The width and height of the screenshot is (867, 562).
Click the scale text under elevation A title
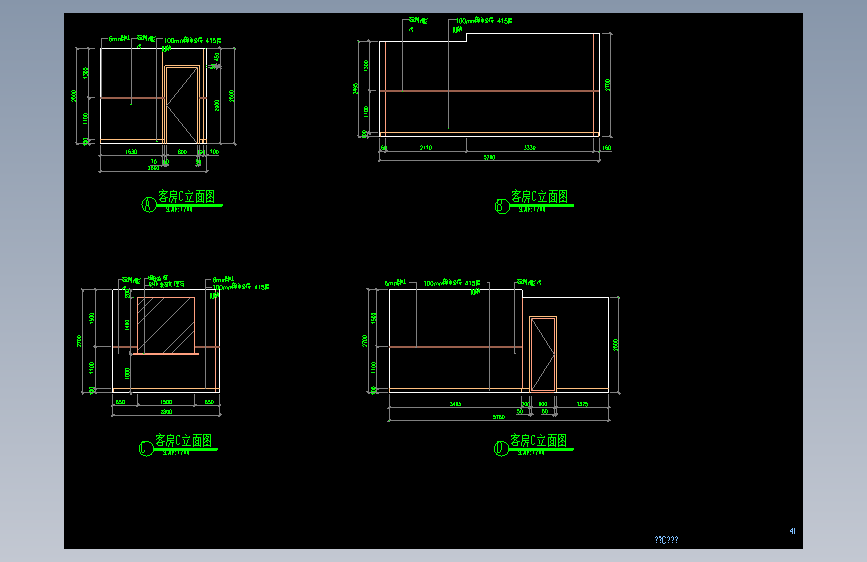pos(179,210)
